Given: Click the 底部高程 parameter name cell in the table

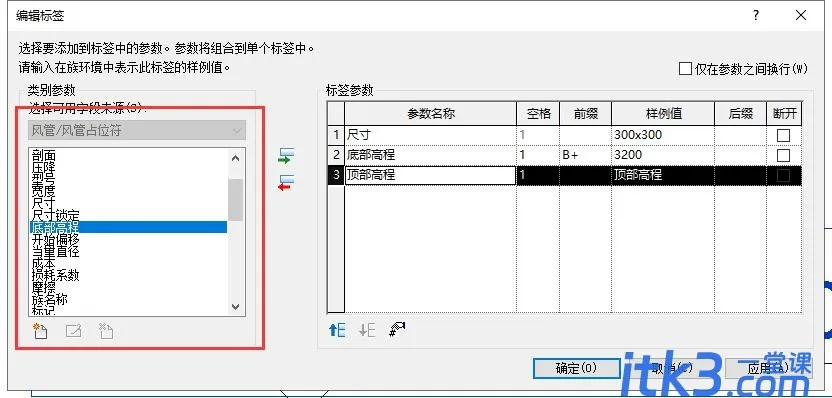Looking at the screenshot, I should point(430,155).
